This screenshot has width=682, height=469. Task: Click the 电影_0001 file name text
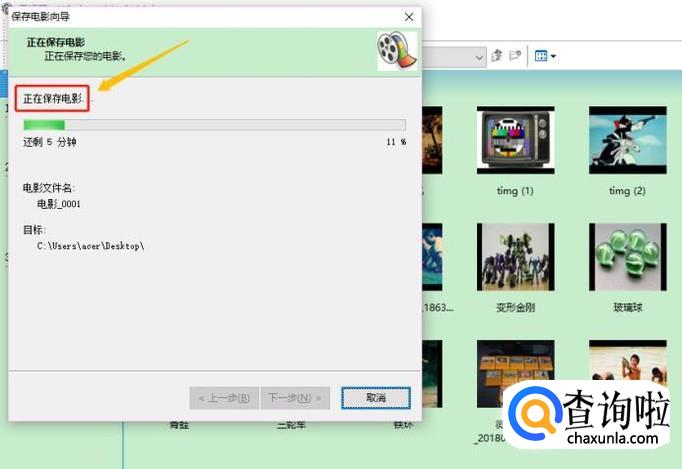(59, 204)
